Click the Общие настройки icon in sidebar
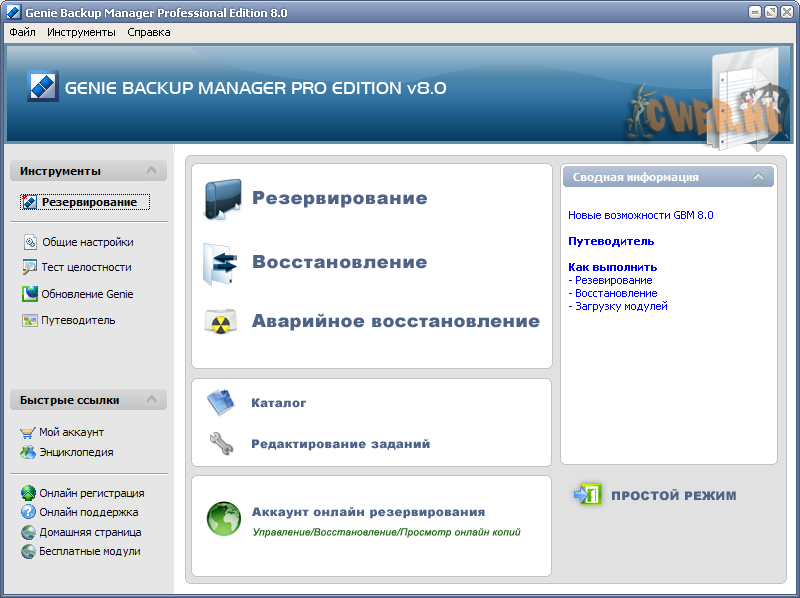800x598 pixels. point(30,242)
